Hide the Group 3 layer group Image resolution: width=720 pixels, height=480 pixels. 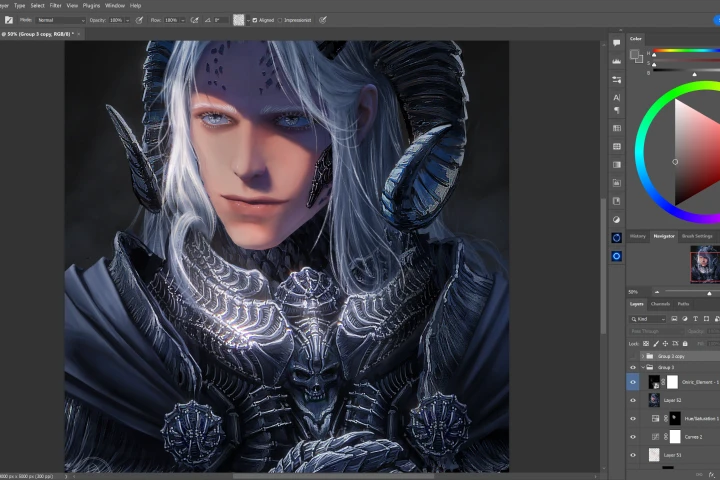click(x=633, y=367)
